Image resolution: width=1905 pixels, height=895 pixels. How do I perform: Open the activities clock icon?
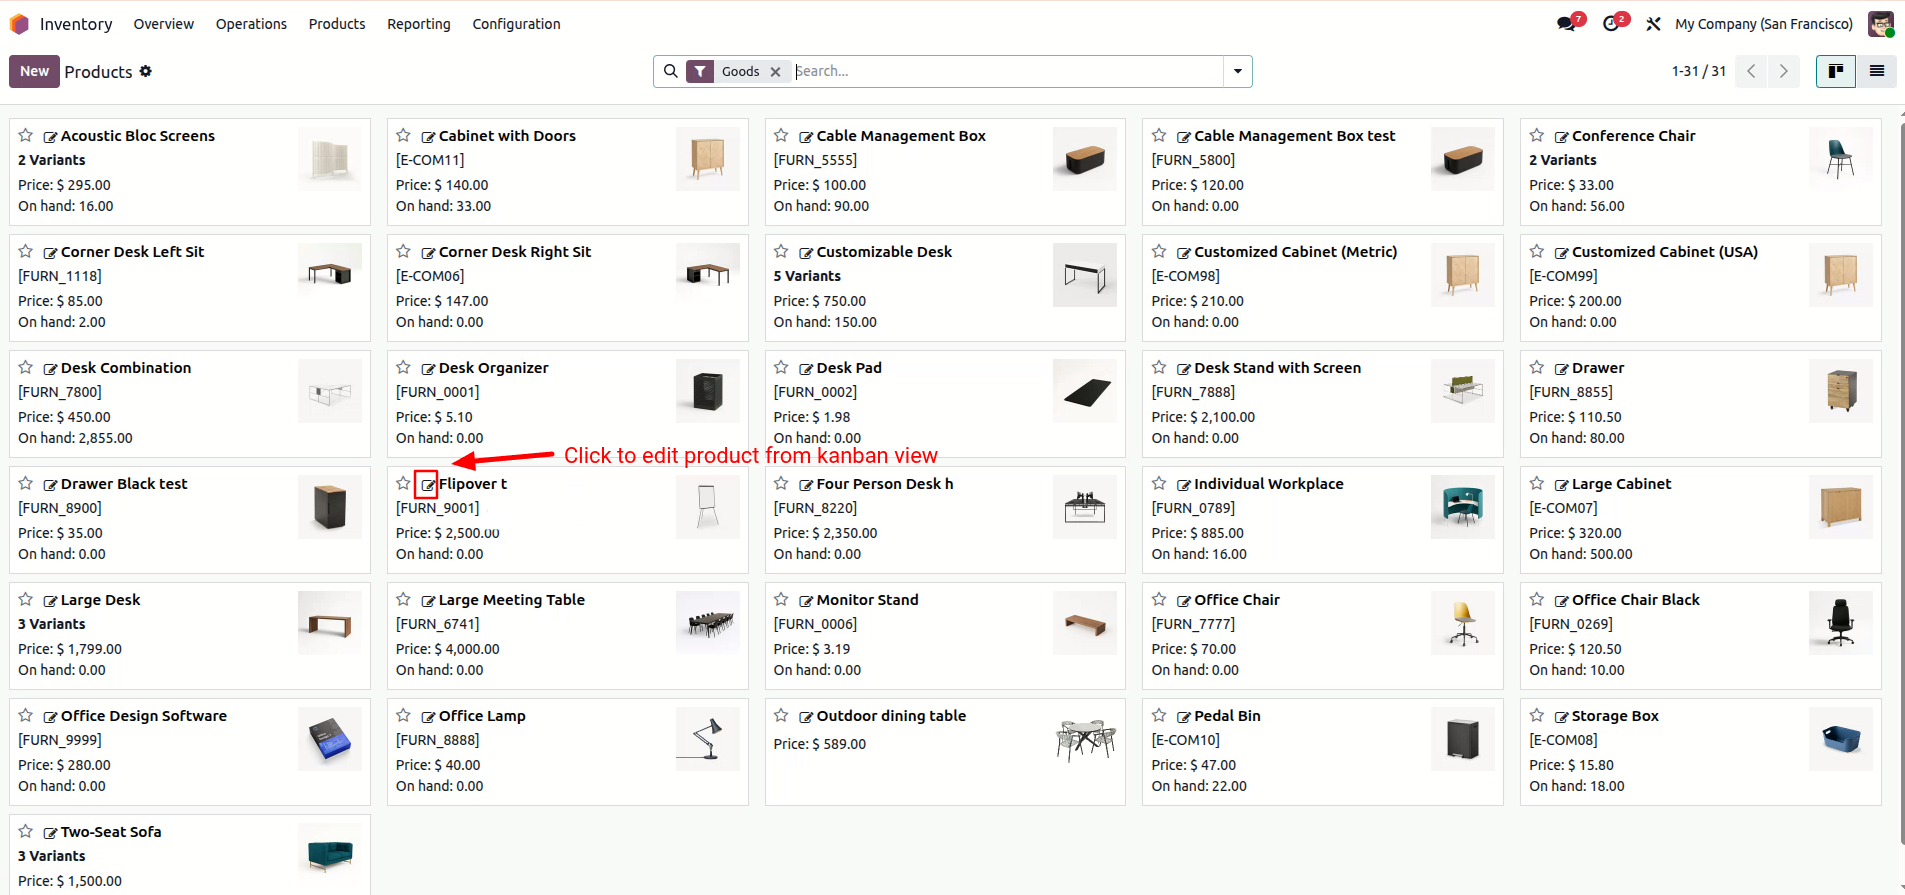(x=1611, y=24)
